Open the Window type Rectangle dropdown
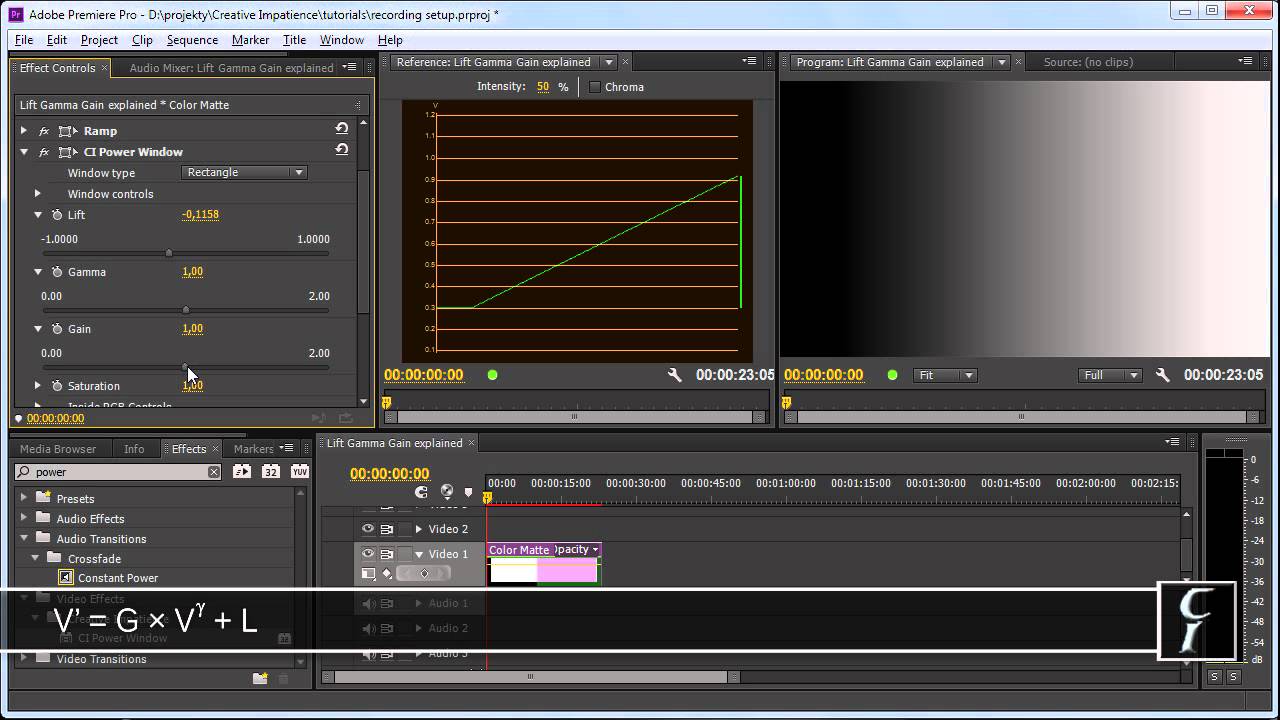This screenshot has width=1280, height=720. coord(244,172)
